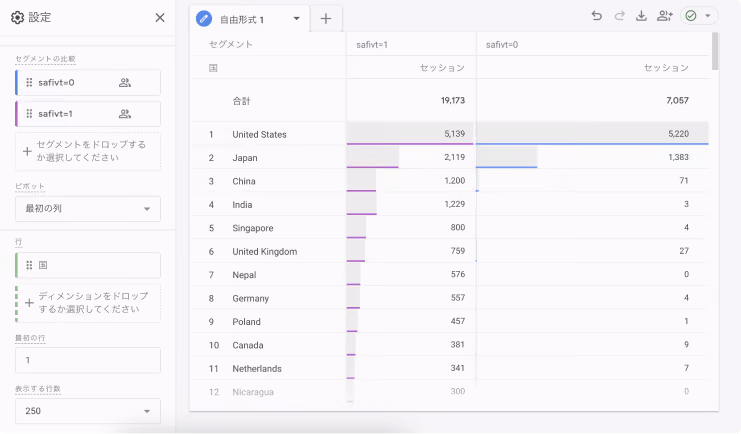741x434 pixels.
Task: Expand the status checkmark dropdown arrow
Action: [x=707, y=16]
